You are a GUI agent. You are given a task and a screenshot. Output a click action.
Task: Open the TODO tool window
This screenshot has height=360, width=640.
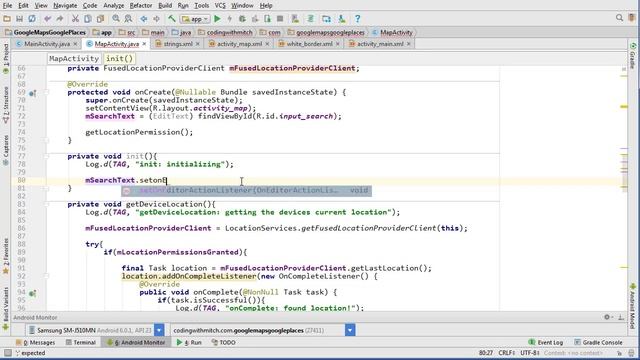point(223,342)
